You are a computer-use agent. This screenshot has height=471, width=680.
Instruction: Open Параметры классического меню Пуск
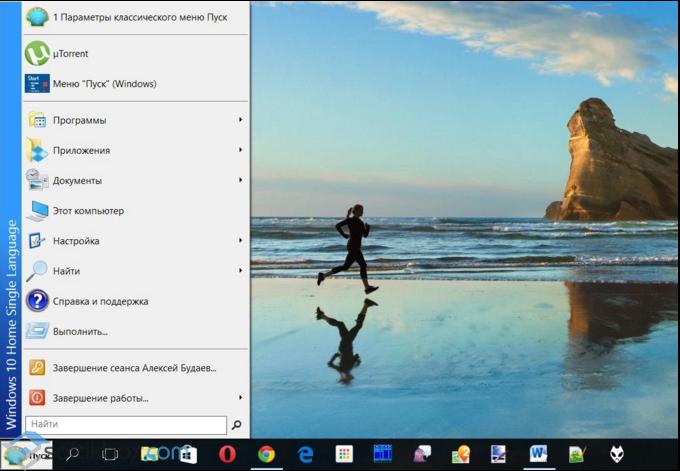139,17
